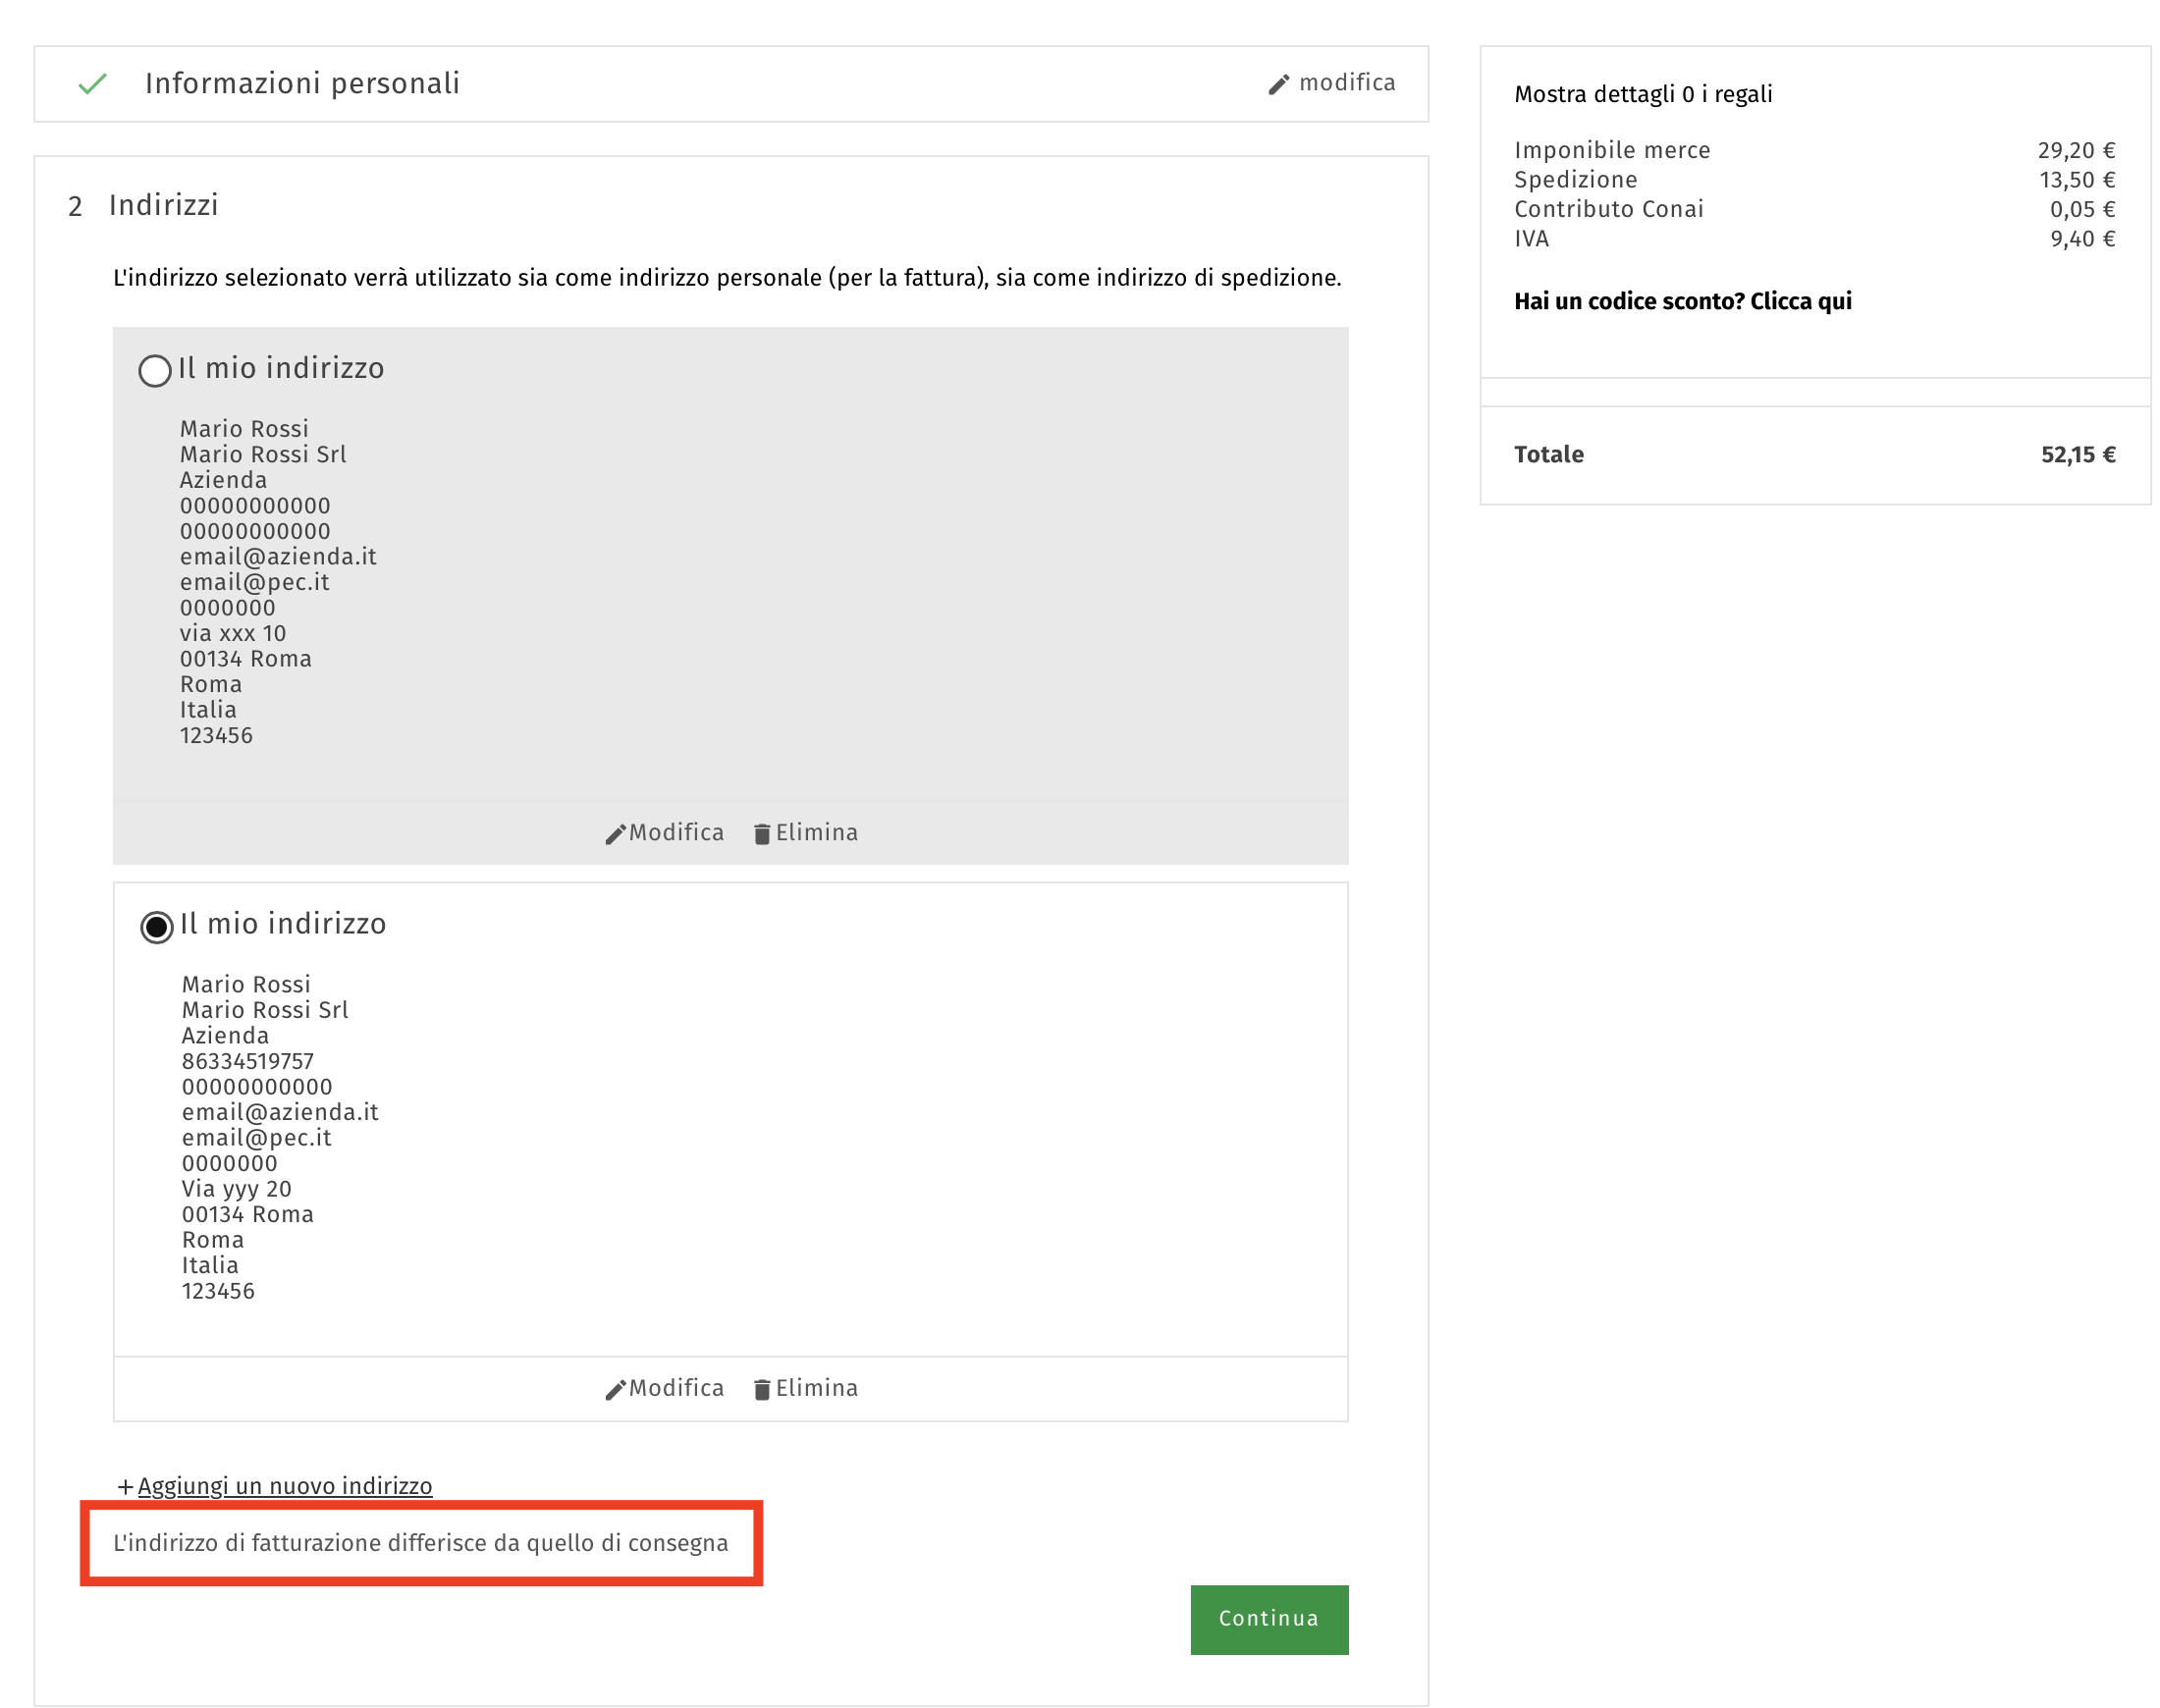
Task: Select first address radio with via xxx 10
Action: (x=155, y=371)
